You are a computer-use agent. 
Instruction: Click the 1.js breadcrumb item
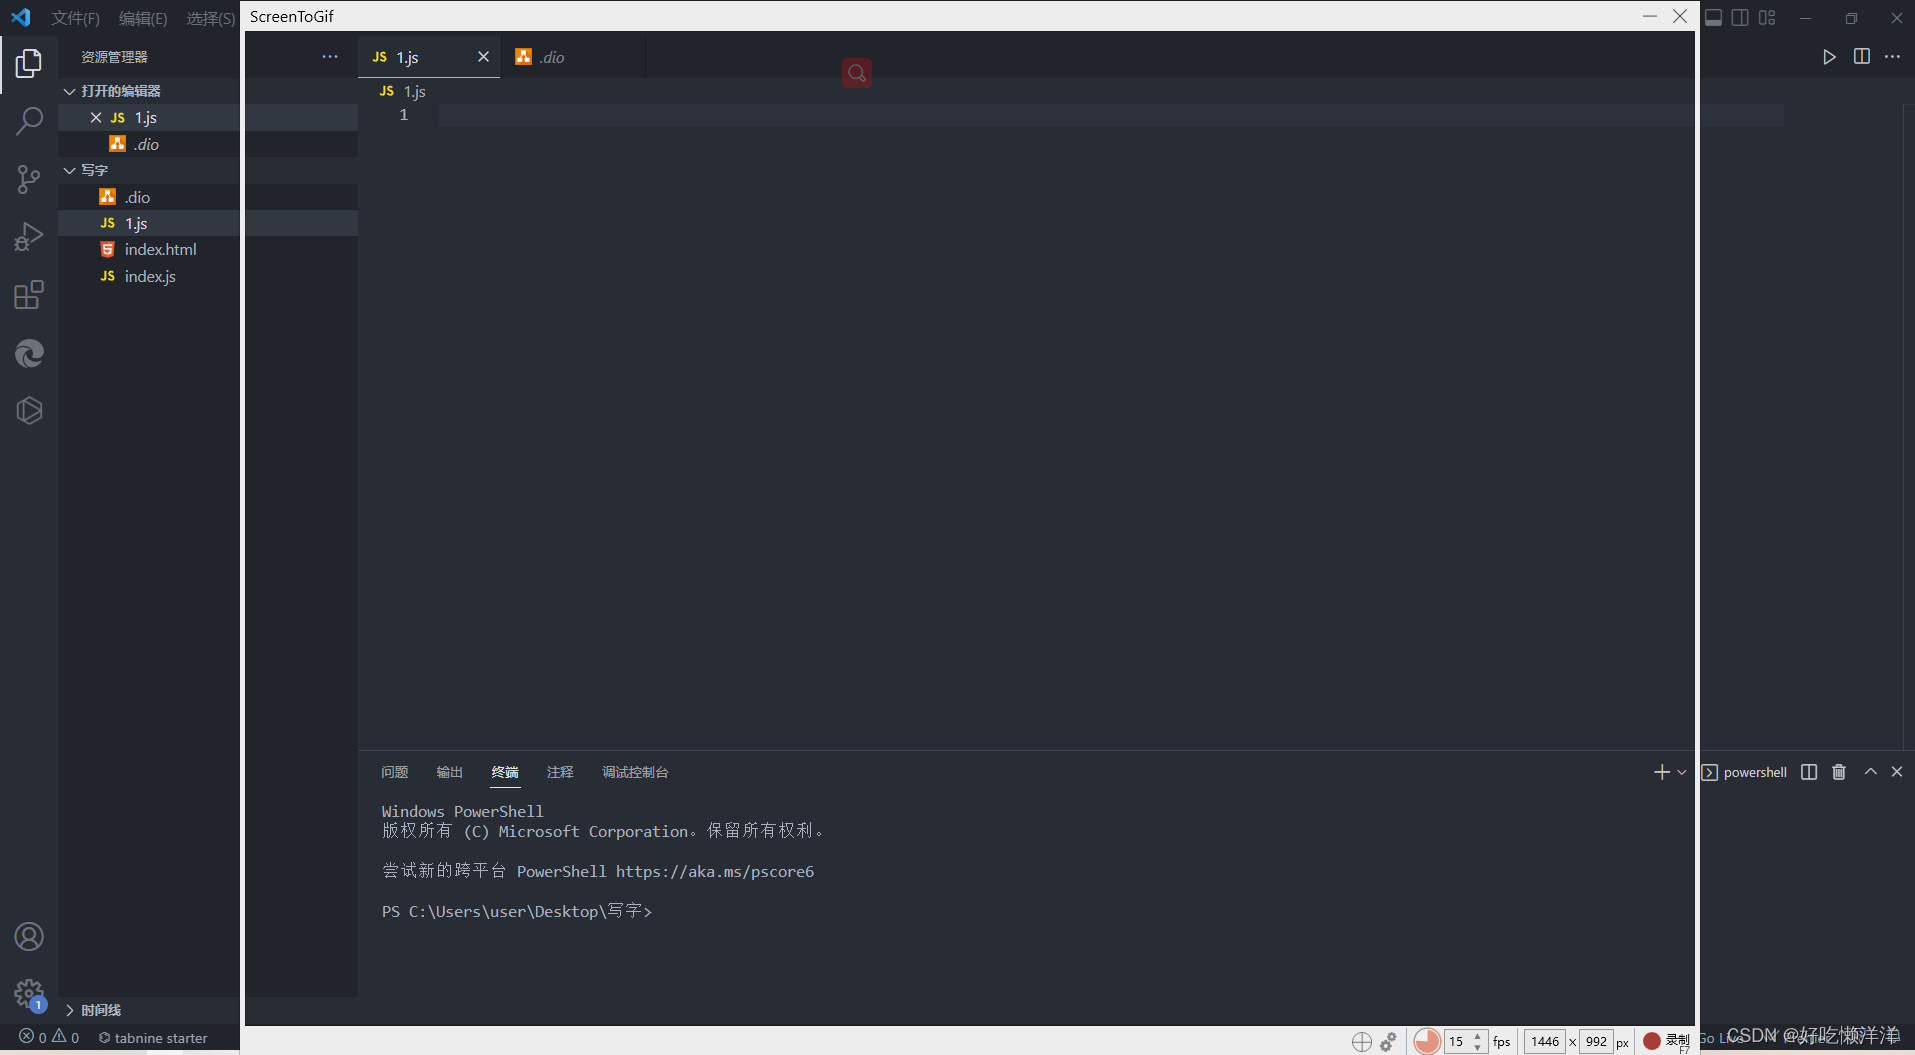[x=403, y=91]
